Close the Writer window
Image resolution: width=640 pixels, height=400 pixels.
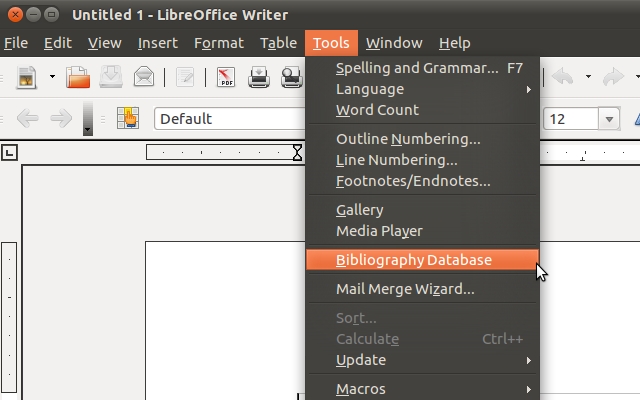[15, 15]
